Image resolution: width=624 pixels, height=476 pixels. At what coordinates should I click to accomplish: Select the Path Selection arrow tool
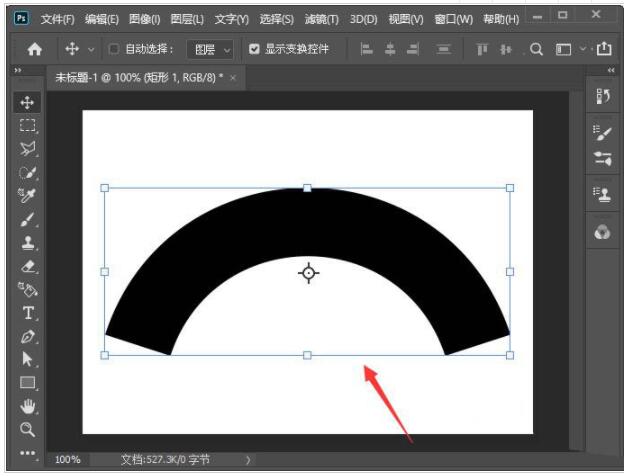[27, 359]
